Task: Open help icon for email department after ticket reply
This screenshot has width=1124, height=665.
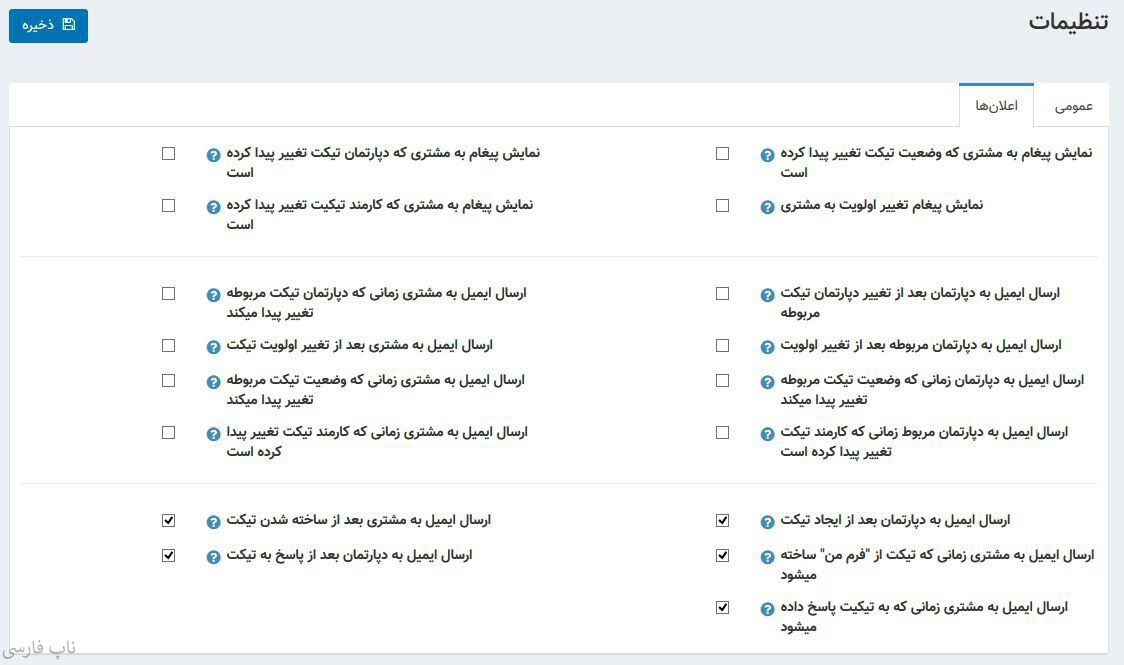Action: click(213, 557)
